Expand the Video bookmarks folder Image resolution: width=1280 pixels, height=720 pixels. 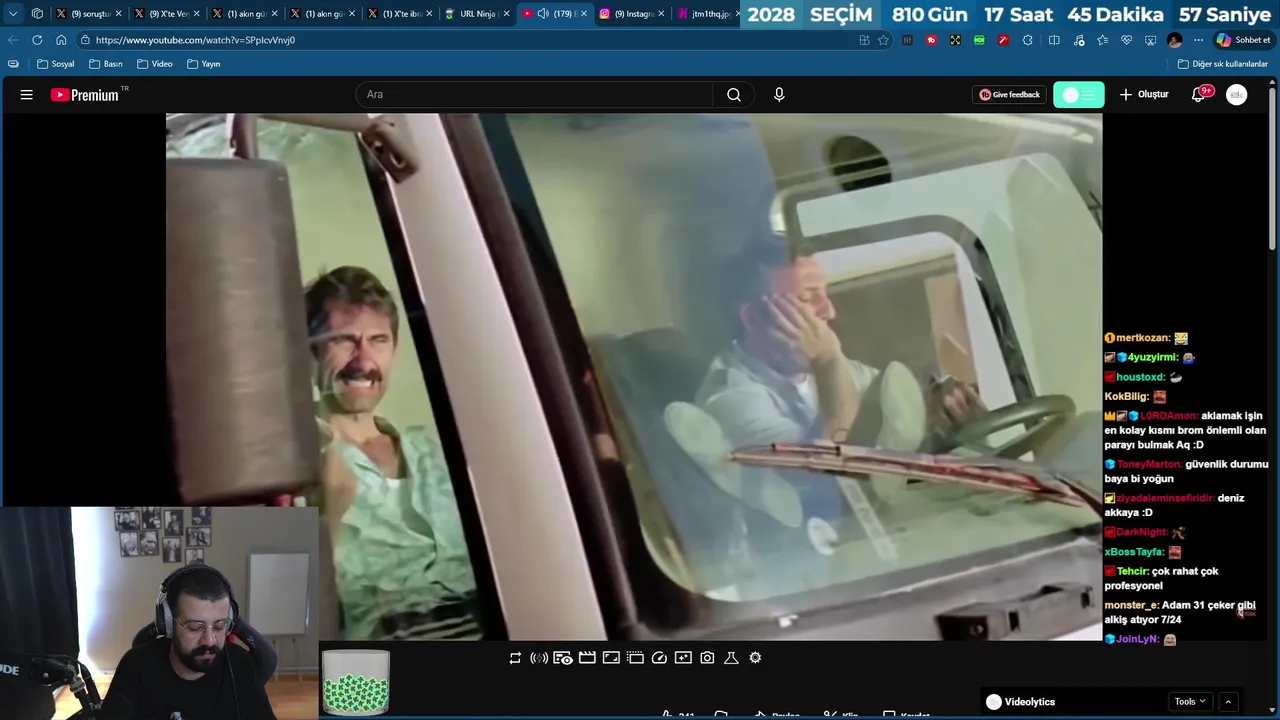tap(155, 64)
